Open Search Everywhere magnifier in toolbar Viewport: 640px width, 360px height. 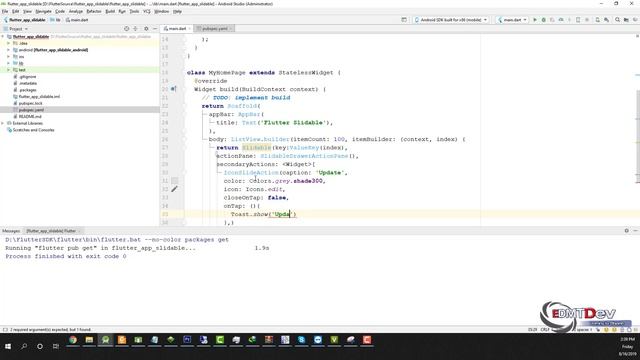point(617,20)
